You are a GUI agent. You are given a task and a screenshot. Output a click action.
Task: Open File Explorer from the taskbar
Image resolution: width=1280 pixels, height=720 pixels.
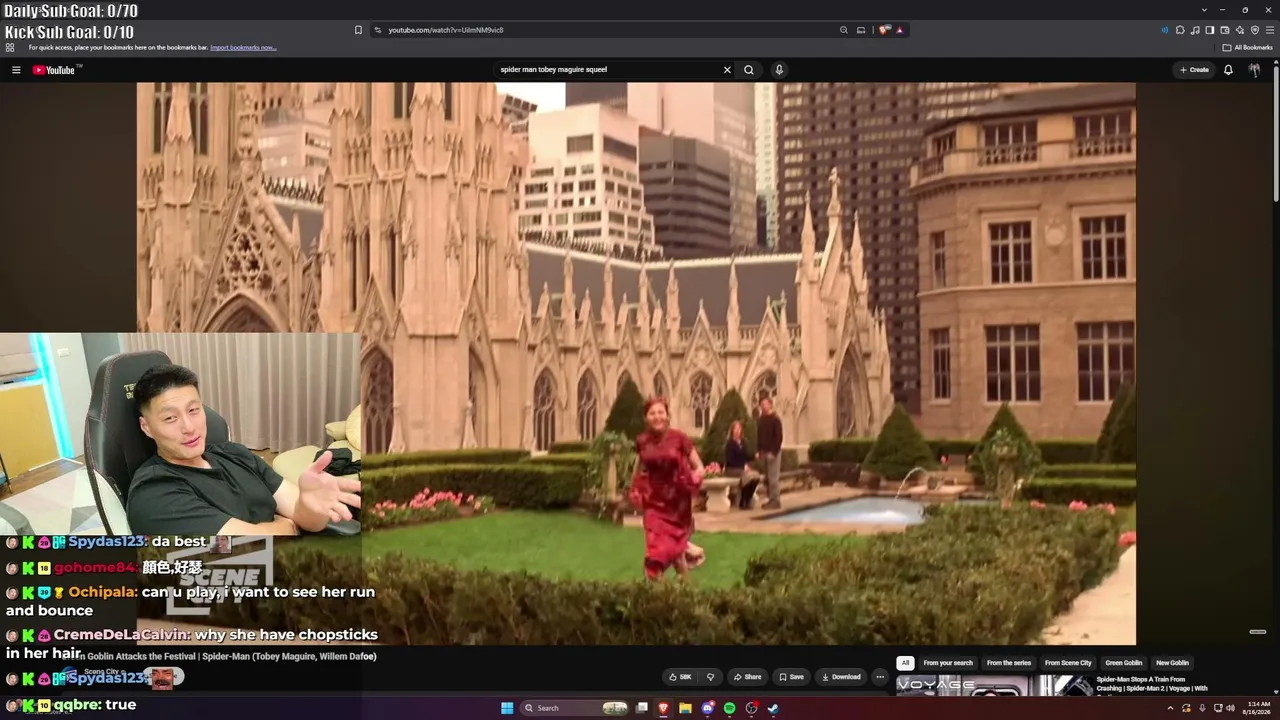click(x=685, y=708)
